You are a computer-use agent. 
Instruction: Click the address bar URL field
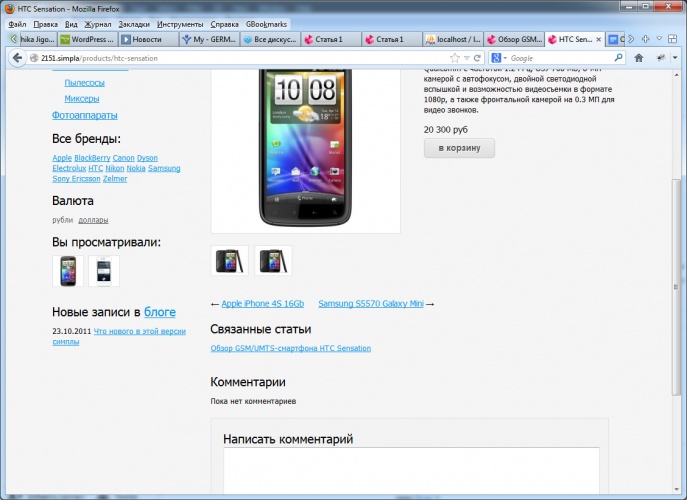[x=243, y=58]
